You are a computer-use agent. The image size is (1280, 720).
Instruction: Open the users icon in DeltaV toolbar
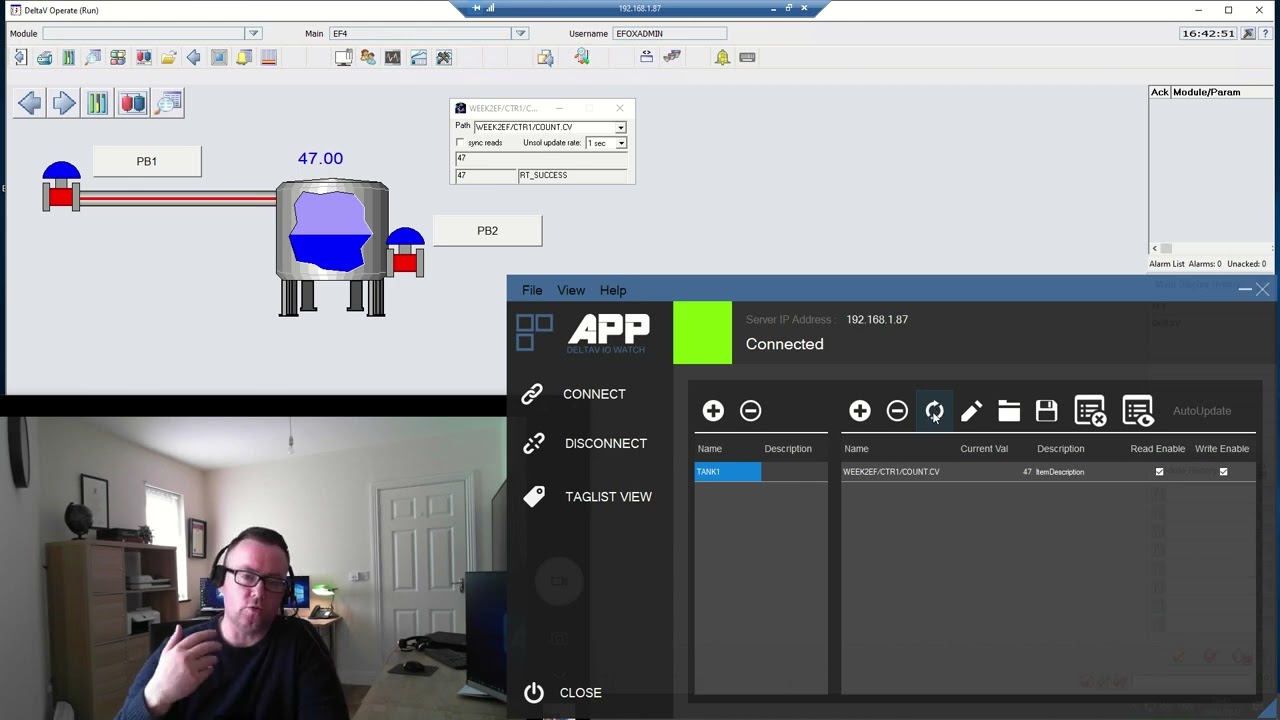pyautogui.click(x=368, y=58)
